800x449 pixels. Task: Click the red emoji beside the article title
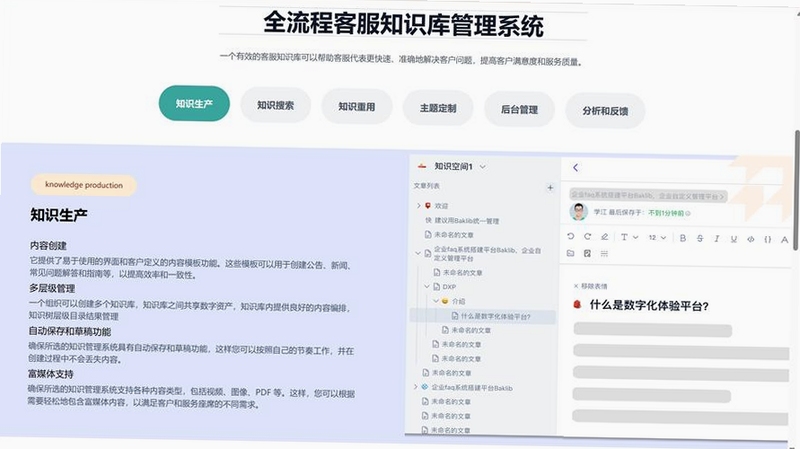(x=578, y=305)
